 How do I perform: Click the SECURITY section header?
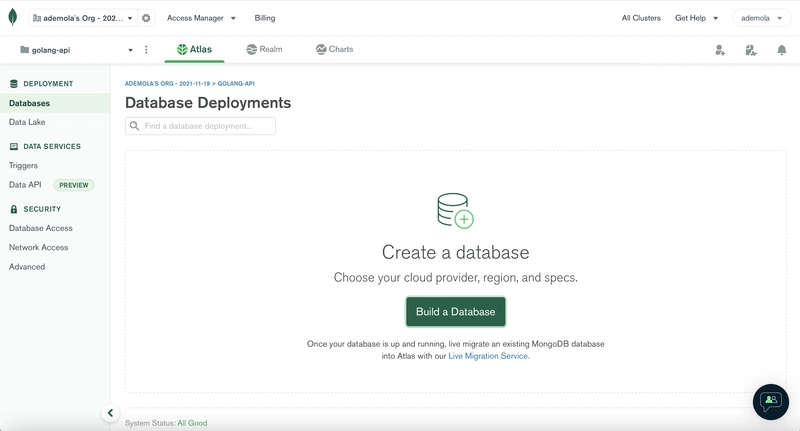[x=35, y=209]
